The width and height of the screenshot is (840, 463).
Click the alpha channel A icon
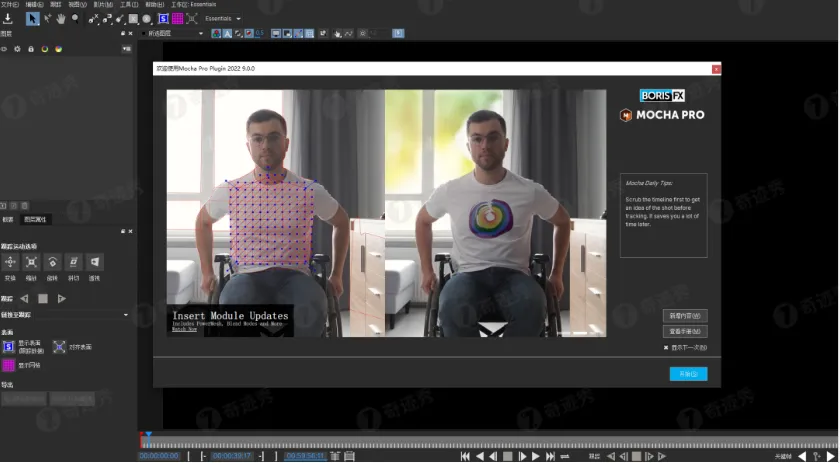[227, 33]
